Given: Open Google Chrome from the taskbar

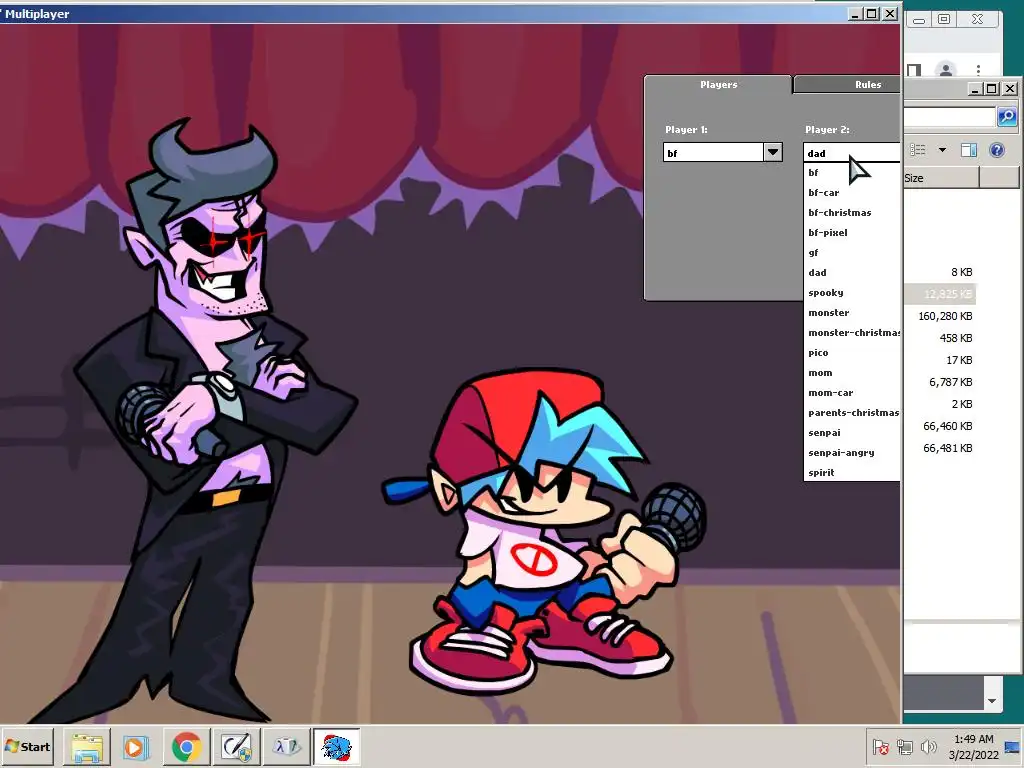Looking at the screenshot, I should (186, 746).
